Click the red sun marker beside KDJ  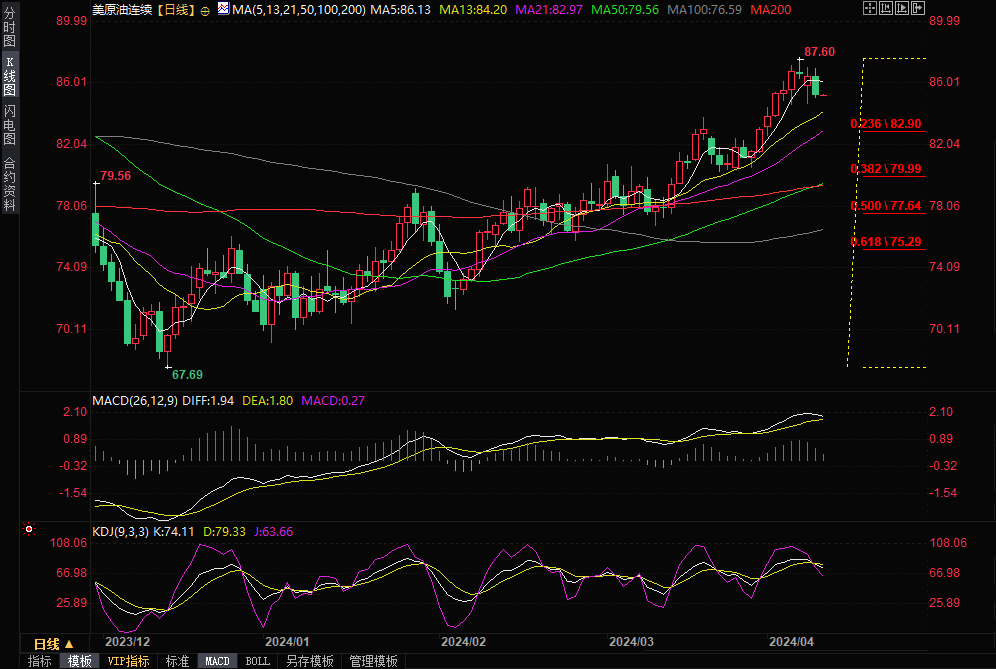click(x=29, y=531)
